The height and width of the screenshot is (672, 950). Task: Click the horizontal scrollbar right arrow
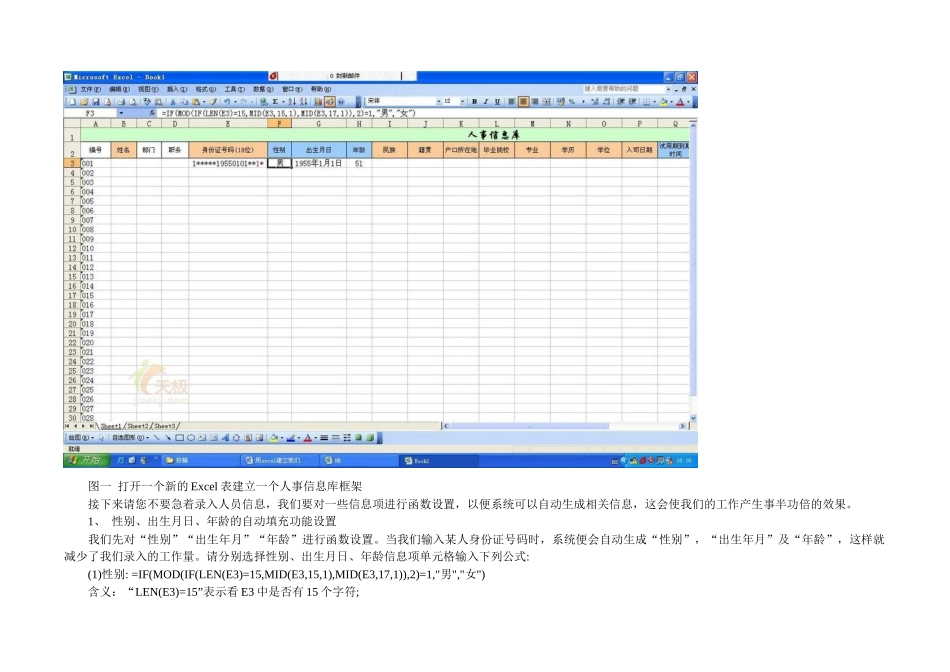(682, 426)
